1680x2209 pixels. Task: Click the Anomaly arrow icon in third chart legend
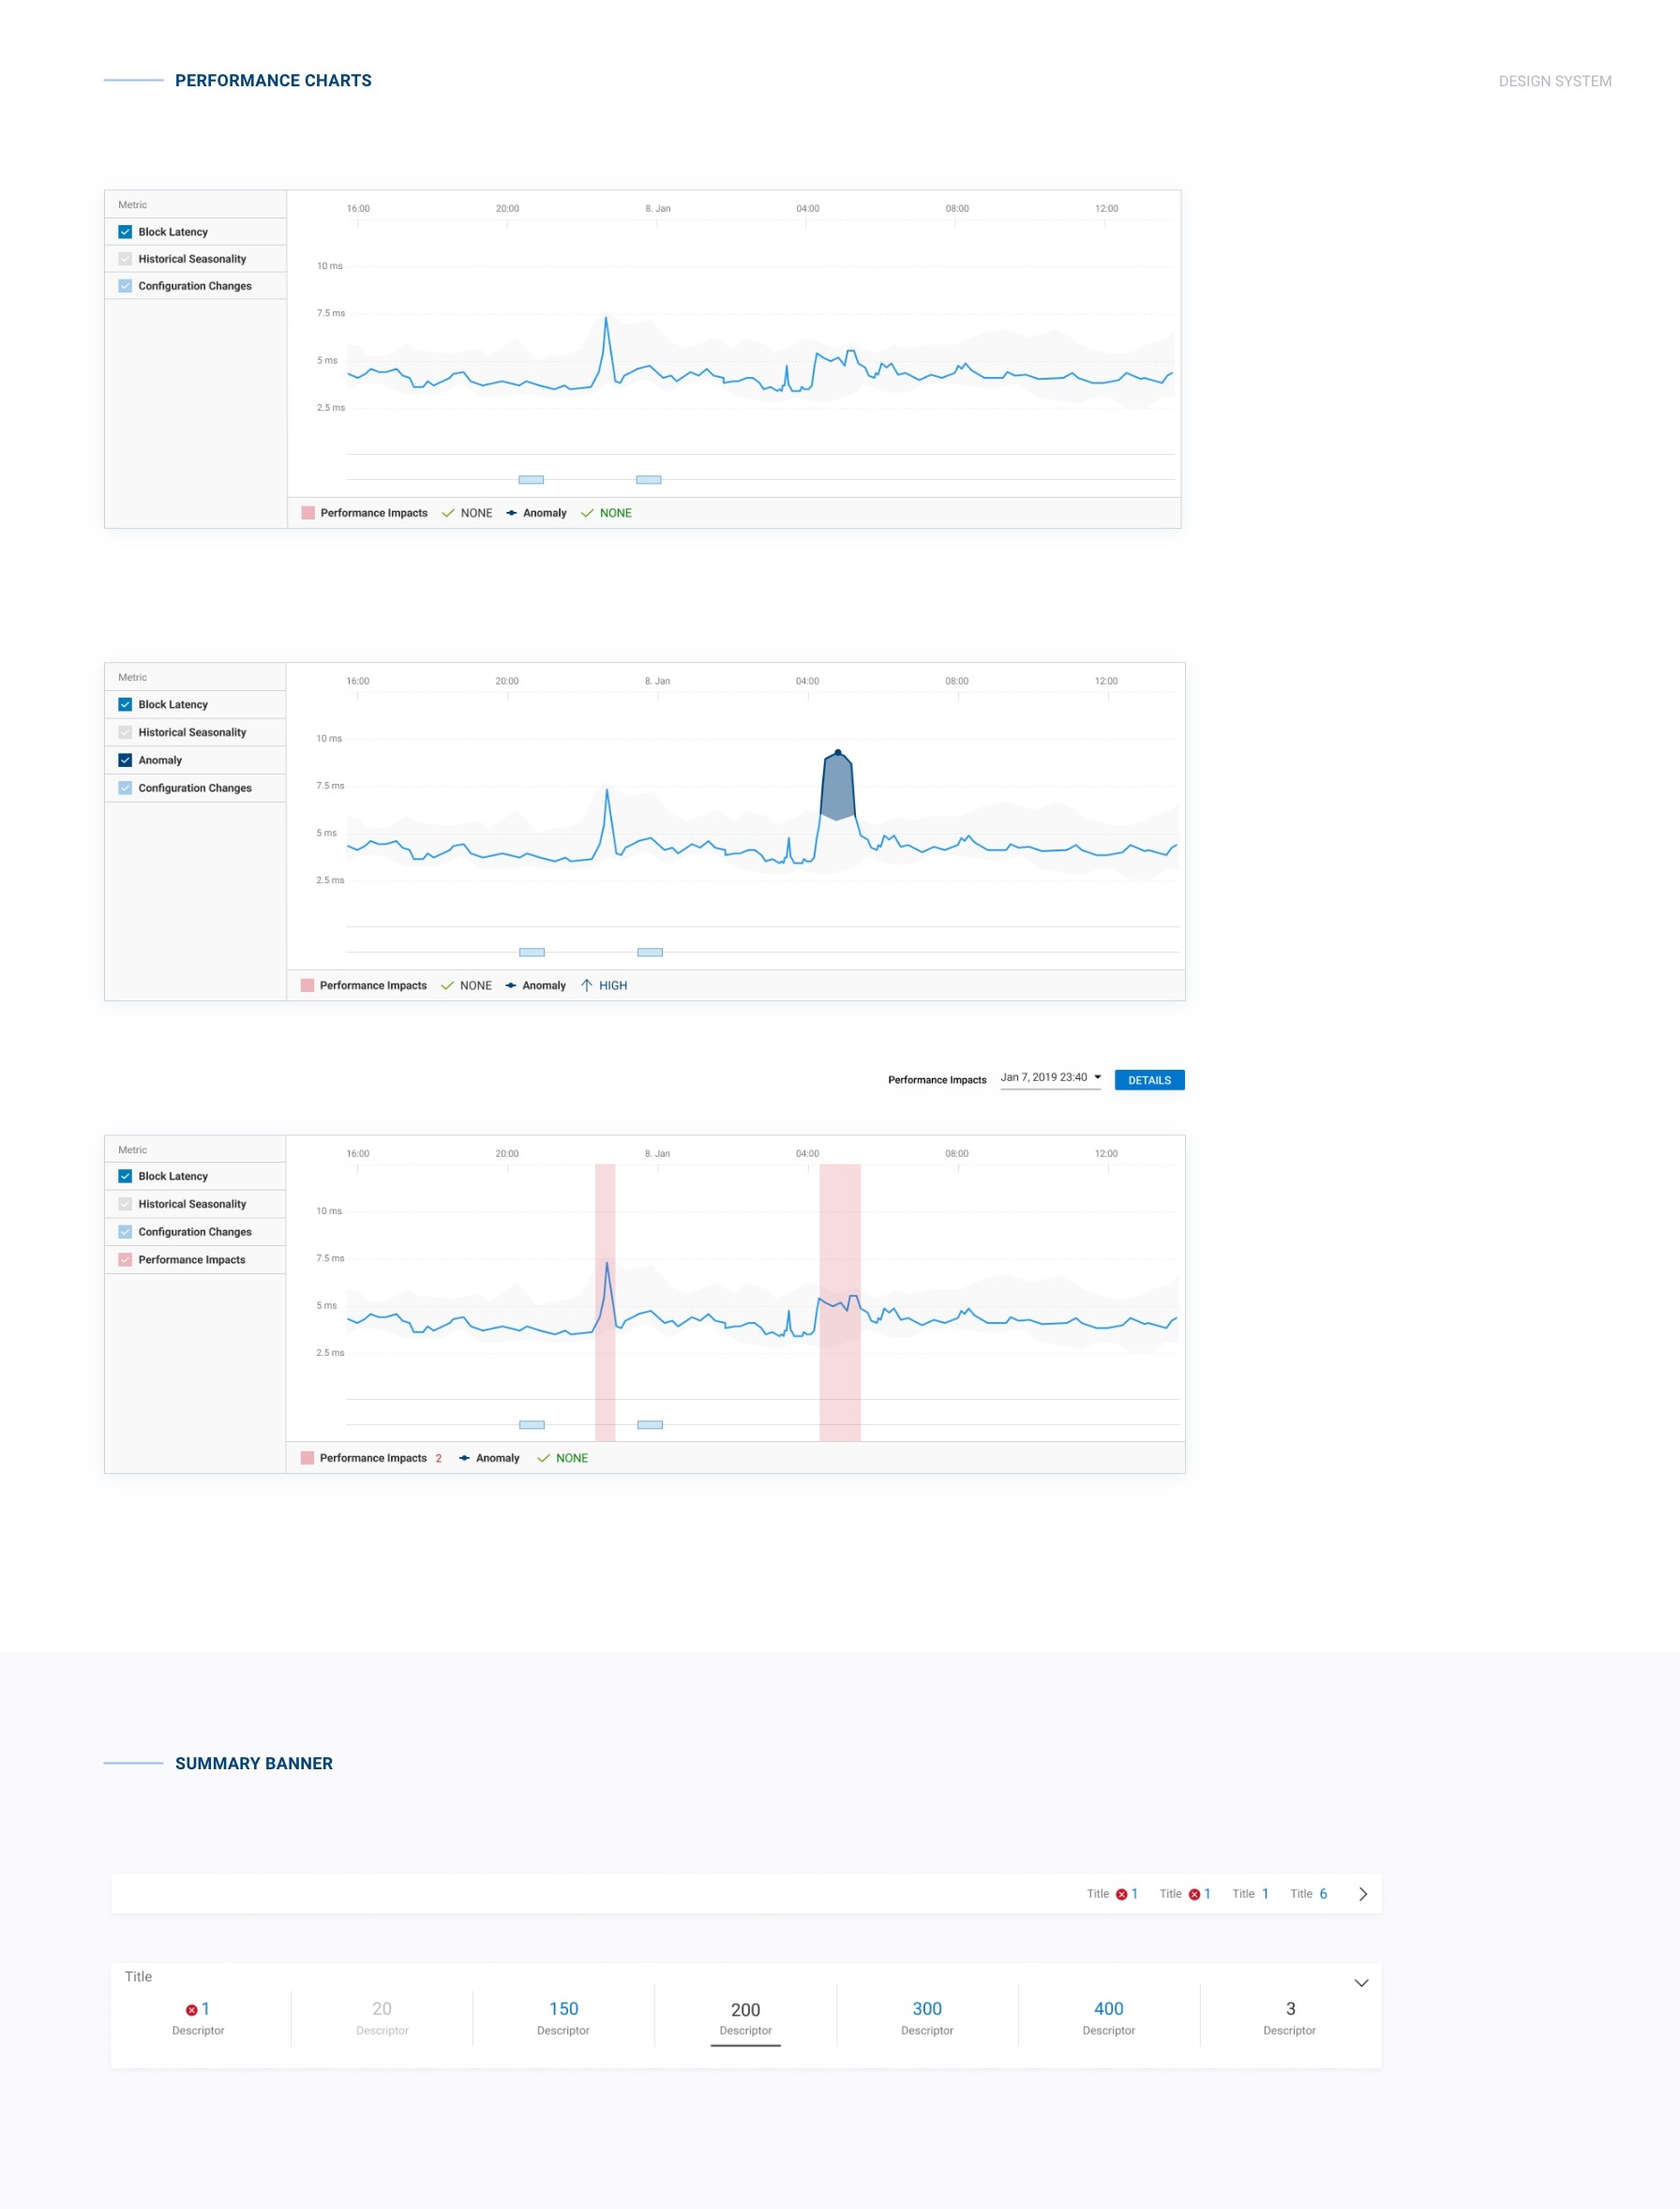pyautogui.click(x=463, y=1458)
